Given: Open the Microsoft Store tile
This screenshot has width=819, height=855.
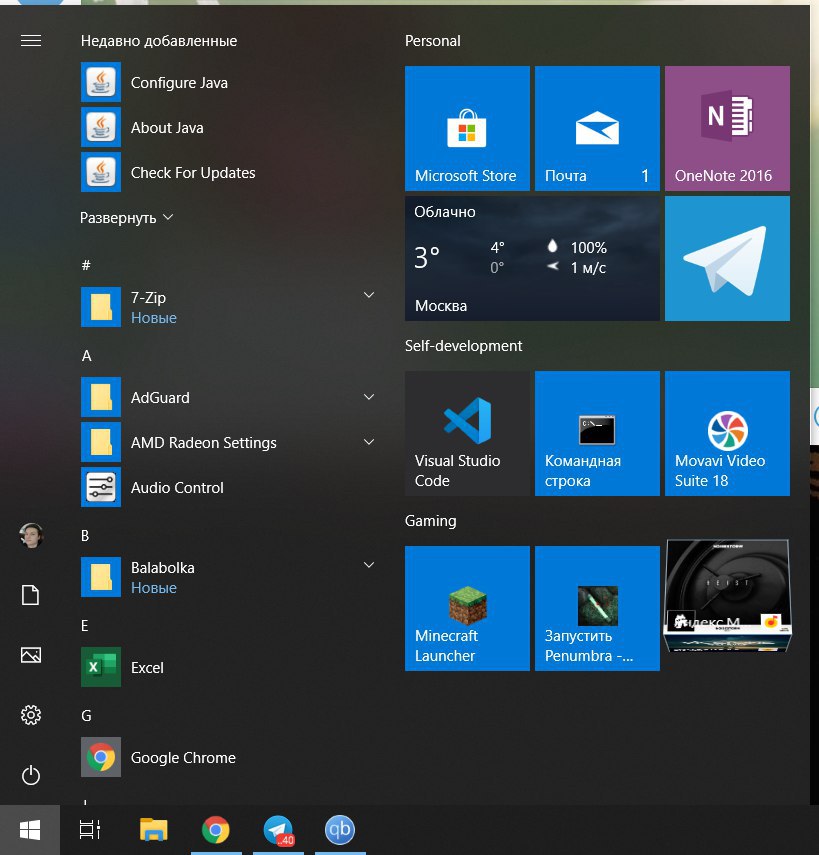Looking at the screenshot, I should tap(467, 128).
